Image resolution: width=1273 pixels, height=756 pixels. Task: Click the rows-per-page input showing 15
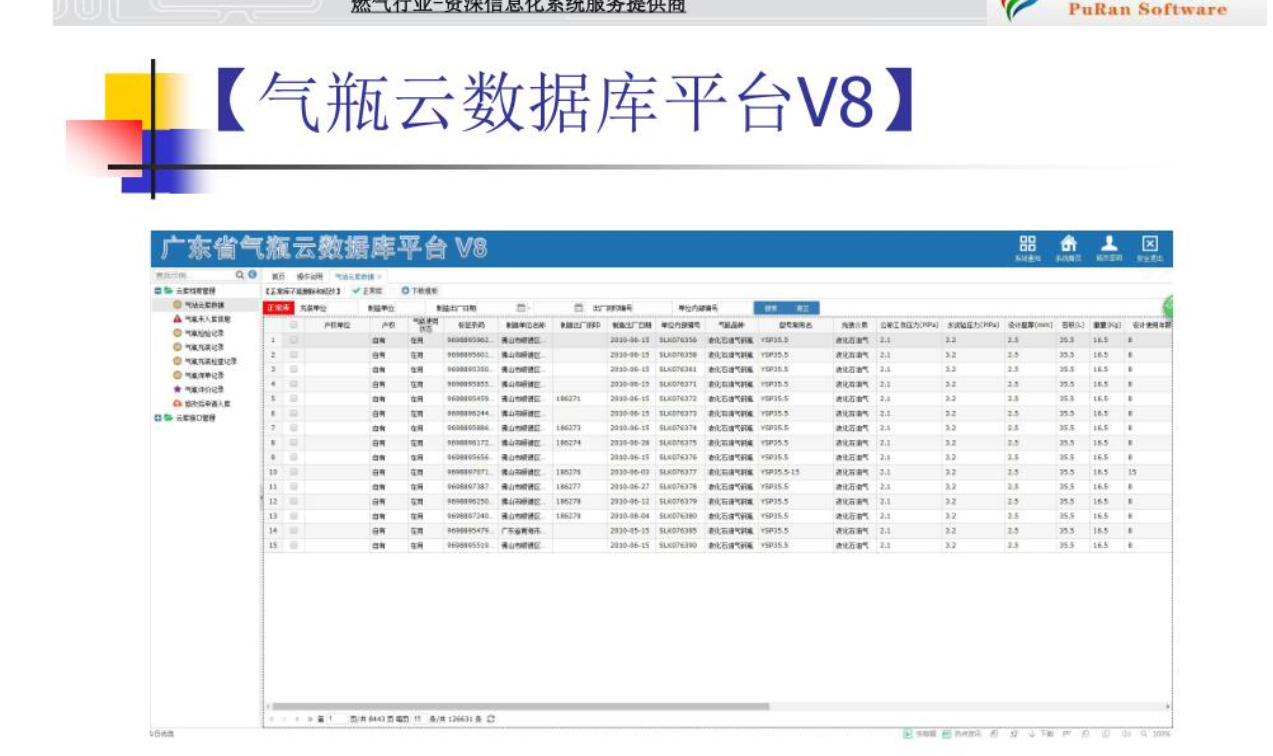418,719
